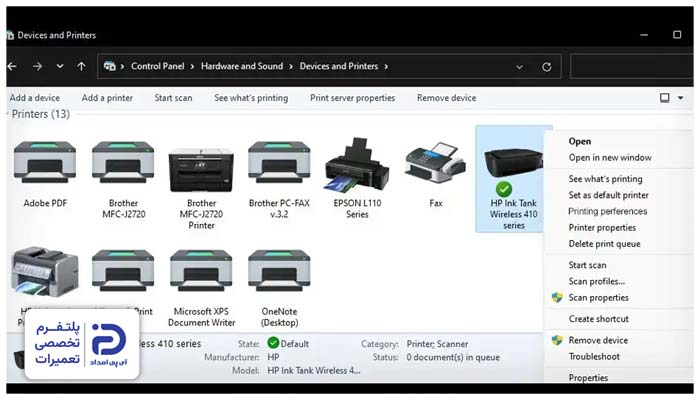Select Set as default printer
The image size is (700, 400).
(x=608, y=195)
